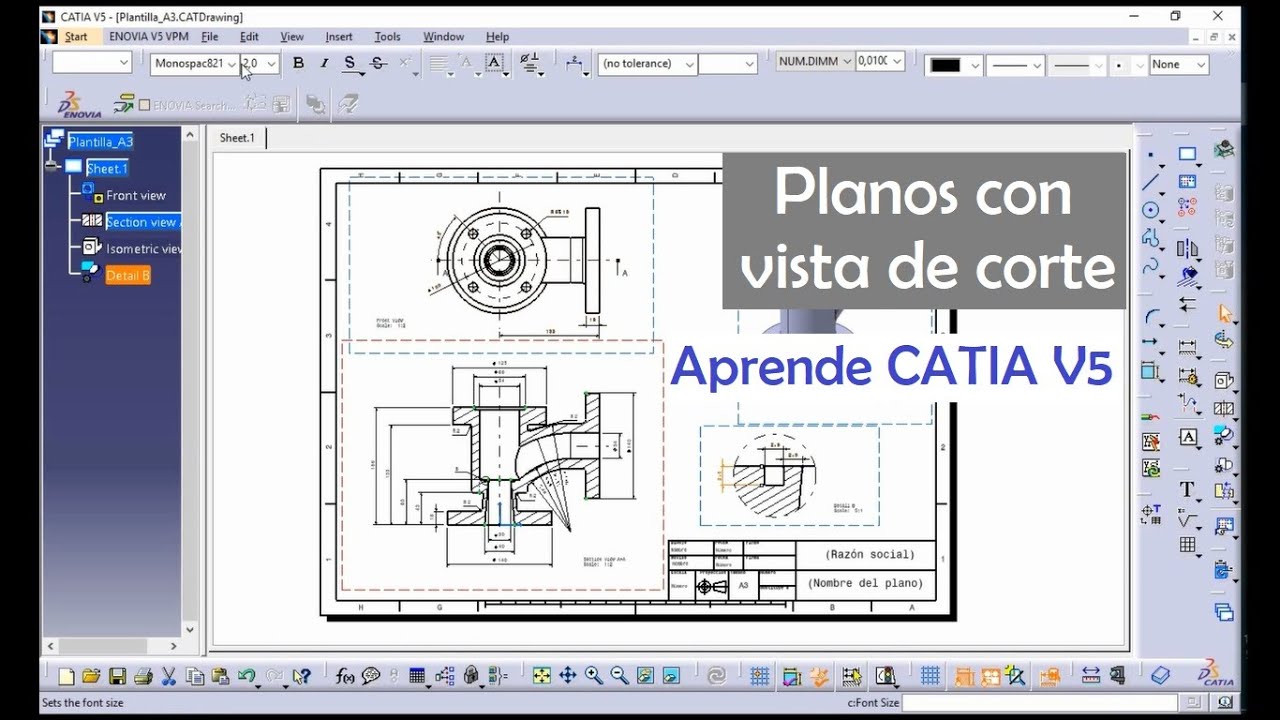
Task: Click the Pan icon
Action: pos(567,676)
